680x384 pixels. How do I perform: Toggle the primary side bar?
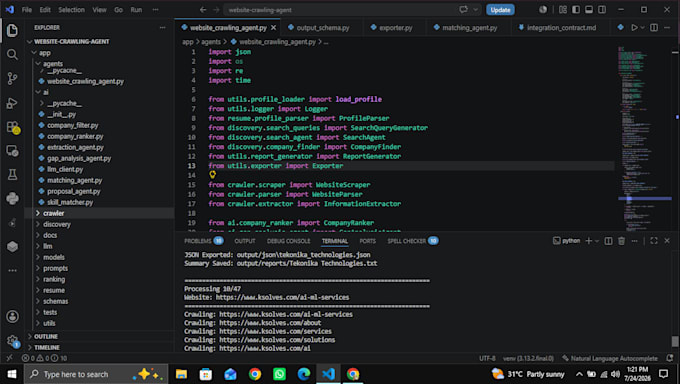576,10
